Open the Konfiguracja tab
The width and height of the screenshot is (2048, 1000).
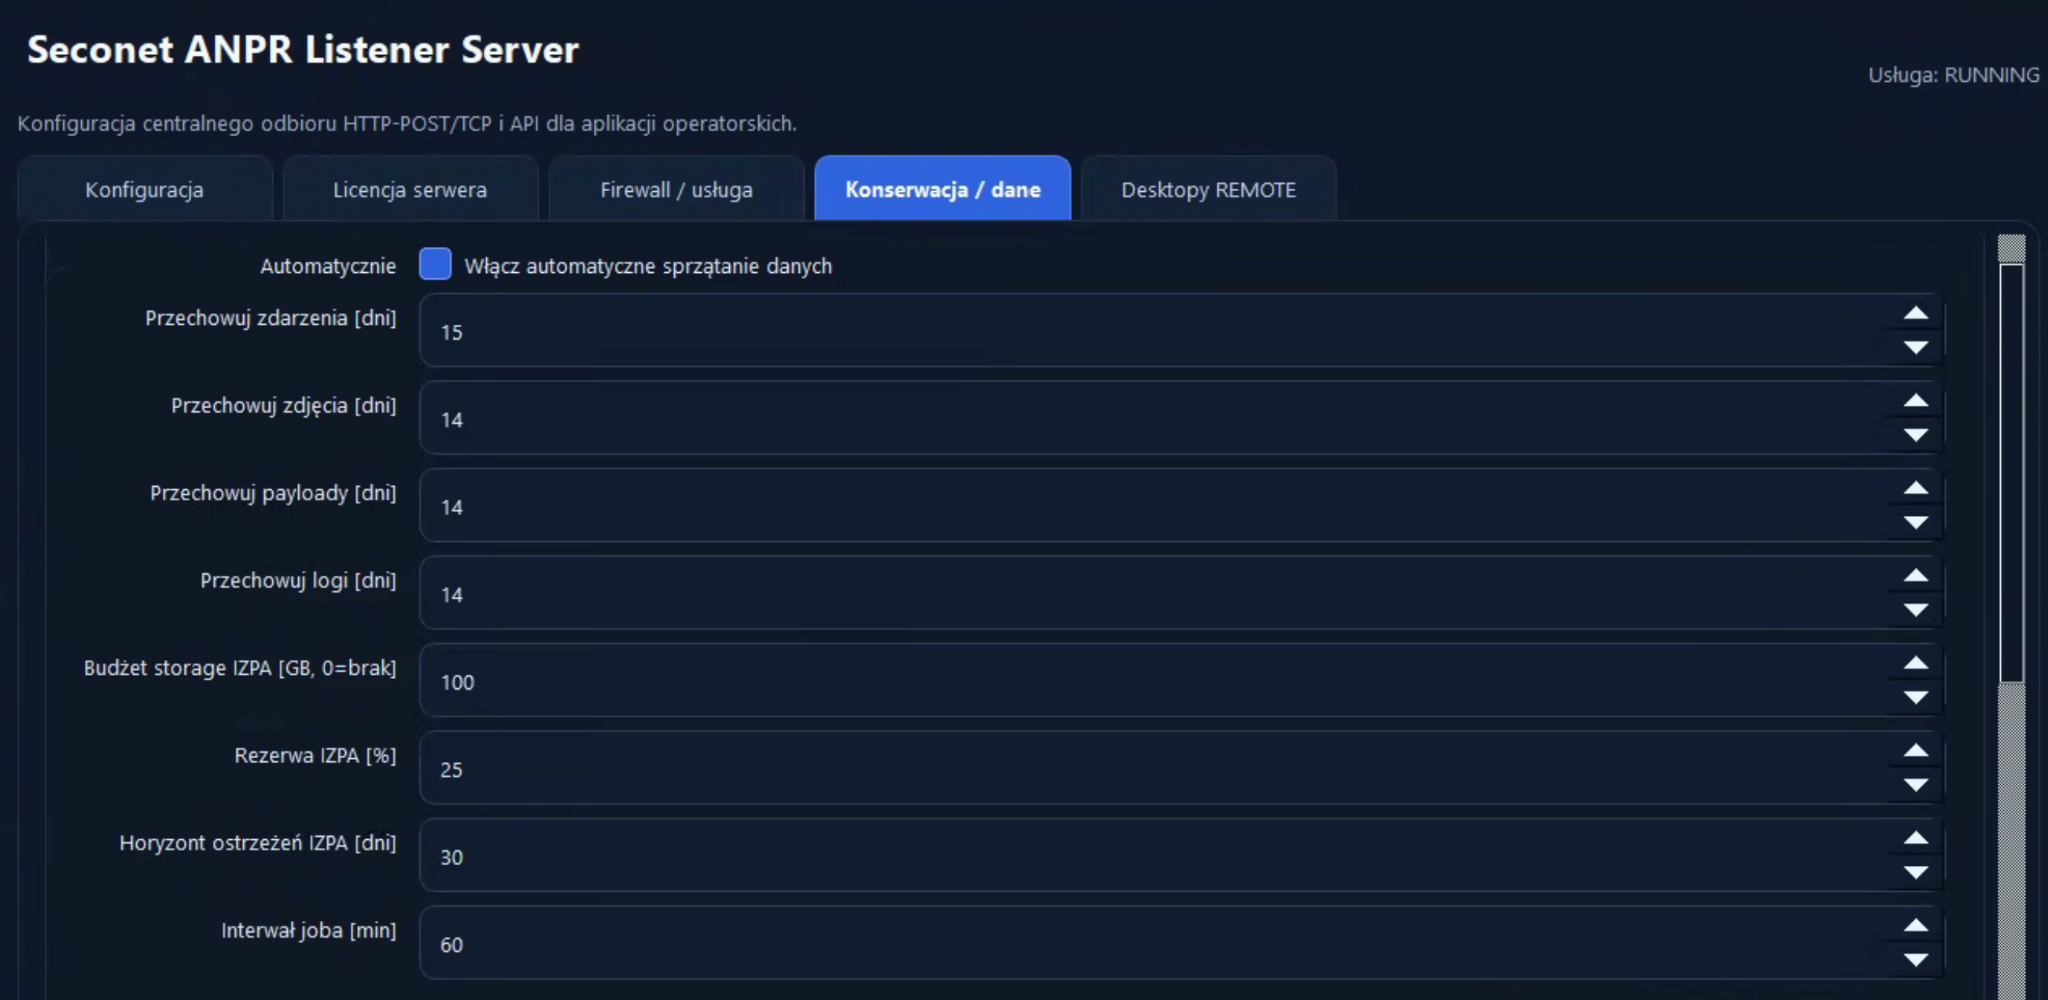click(145, 189)
